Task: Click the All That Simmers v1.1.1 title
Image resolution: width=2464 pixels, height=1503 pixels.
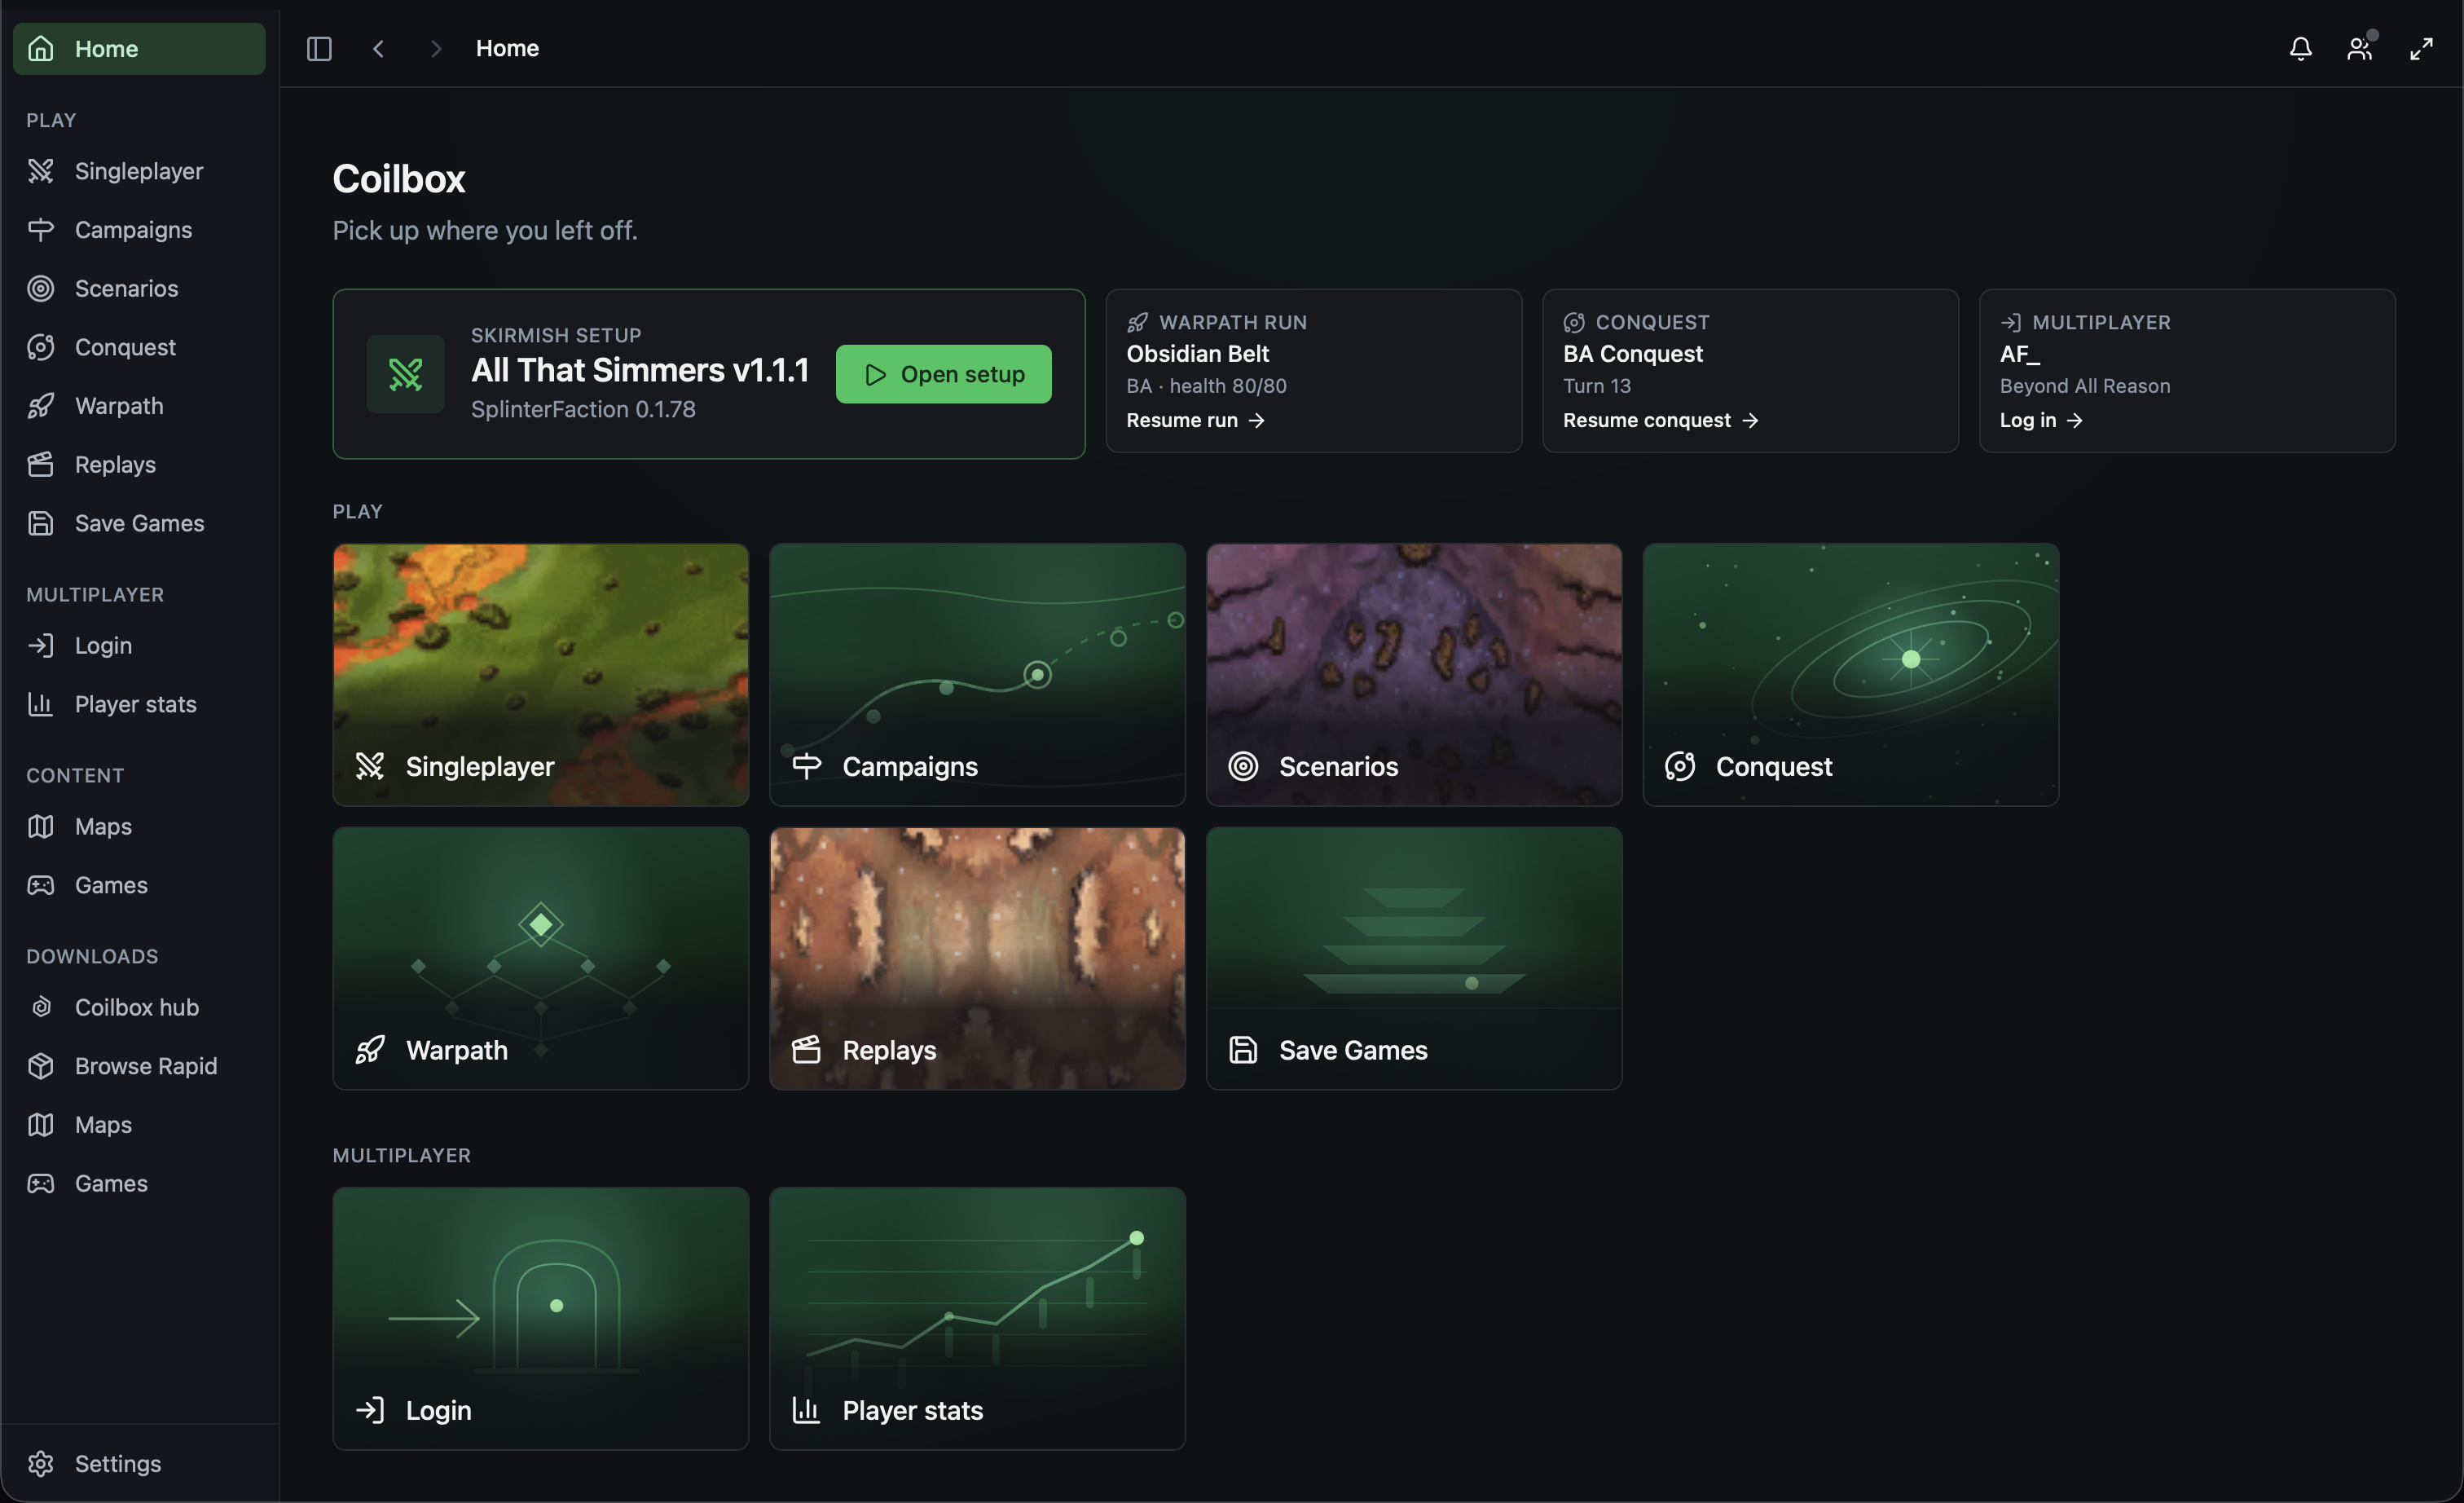Action: [640, 370]
